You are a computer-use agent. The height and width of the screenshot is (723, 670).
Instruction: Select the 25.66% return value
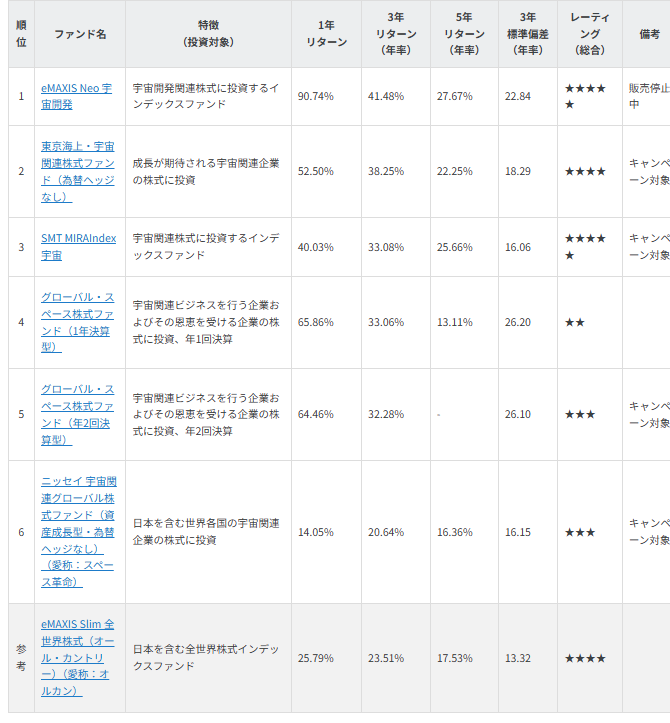point(455,247)
